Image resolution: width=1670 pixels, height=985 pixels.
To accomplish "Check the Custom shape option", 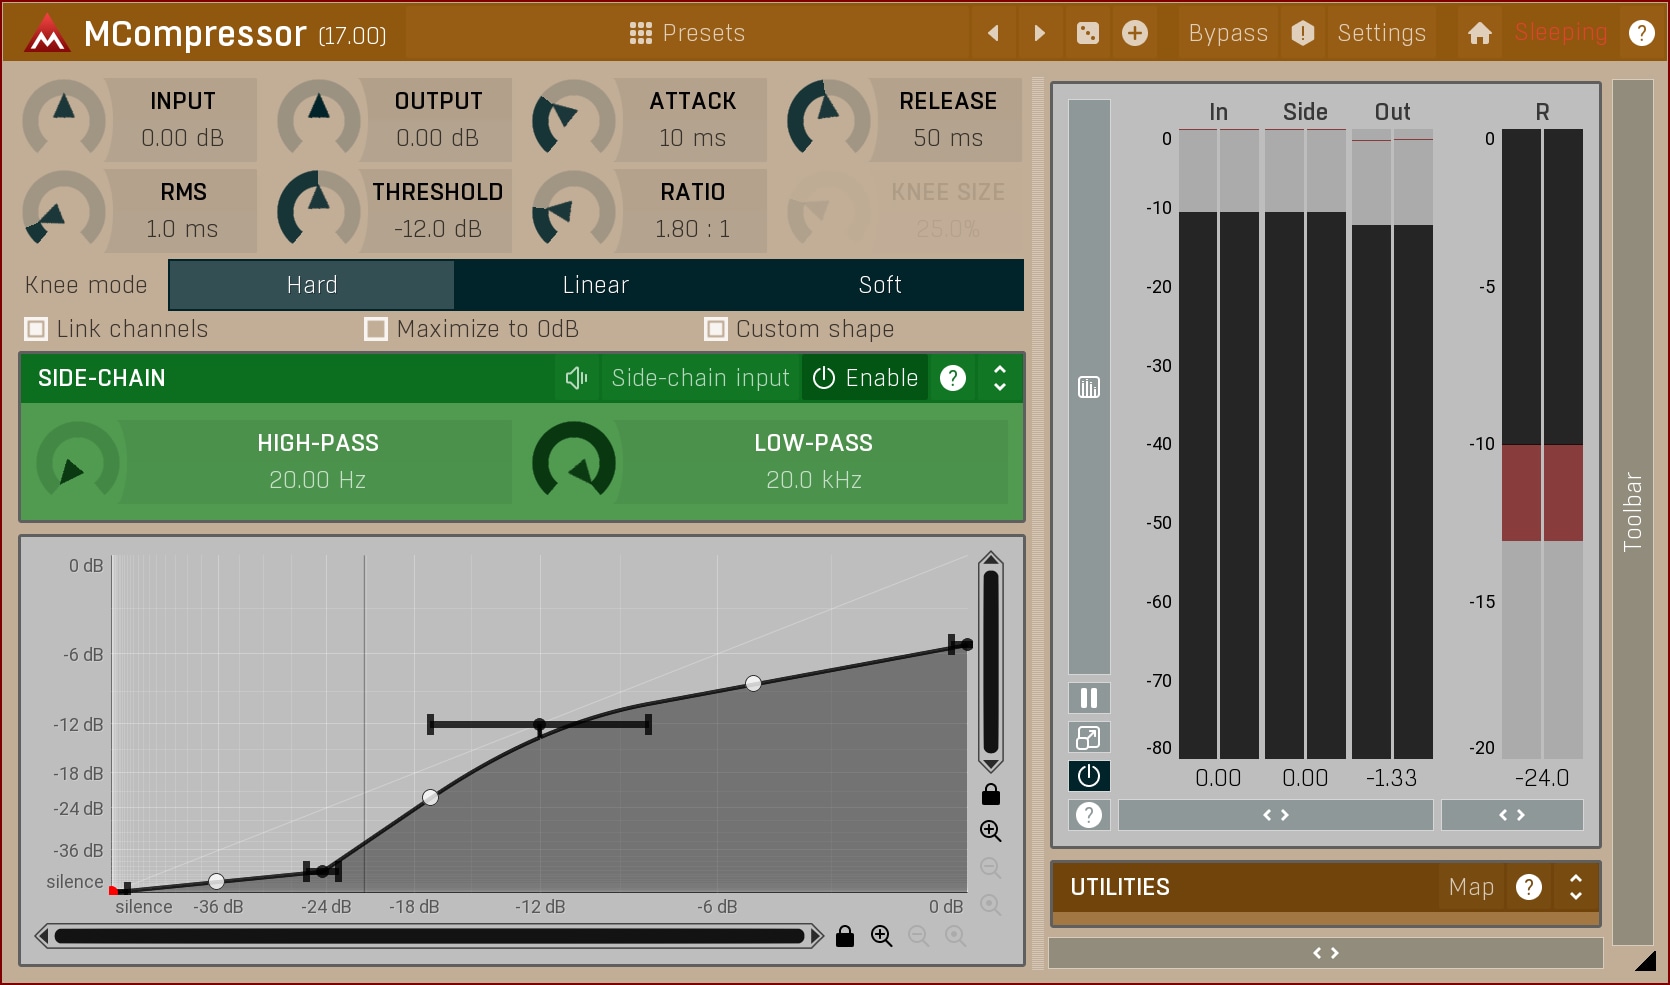I will tap(716, 329).
